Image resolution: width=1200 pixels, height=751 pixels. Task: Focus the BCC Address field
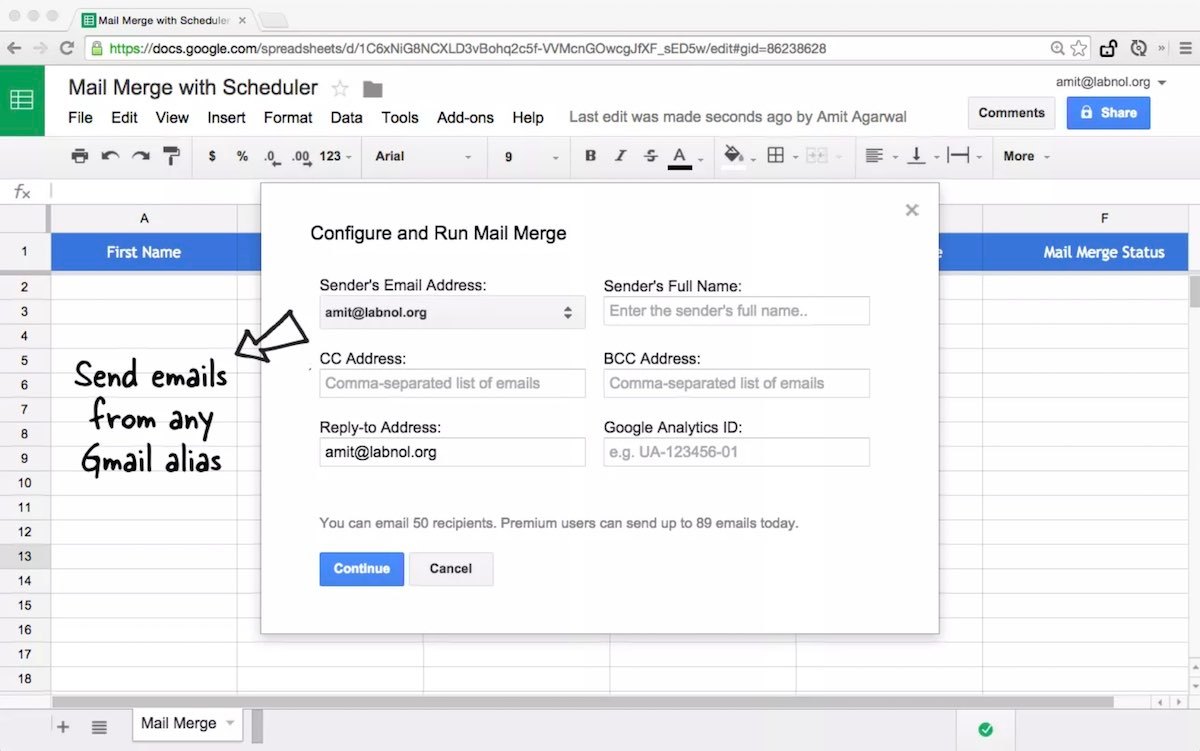point(737,383)
